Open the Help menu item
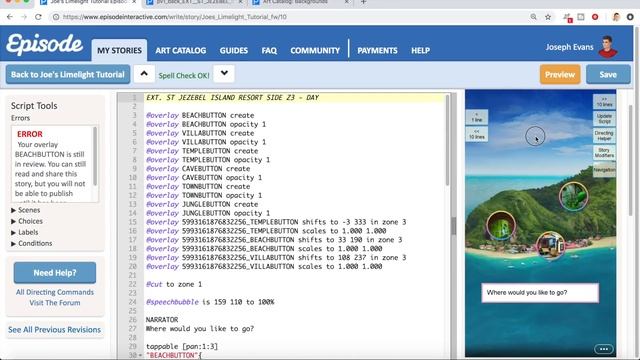640x360 pixels. coord(420,51)
